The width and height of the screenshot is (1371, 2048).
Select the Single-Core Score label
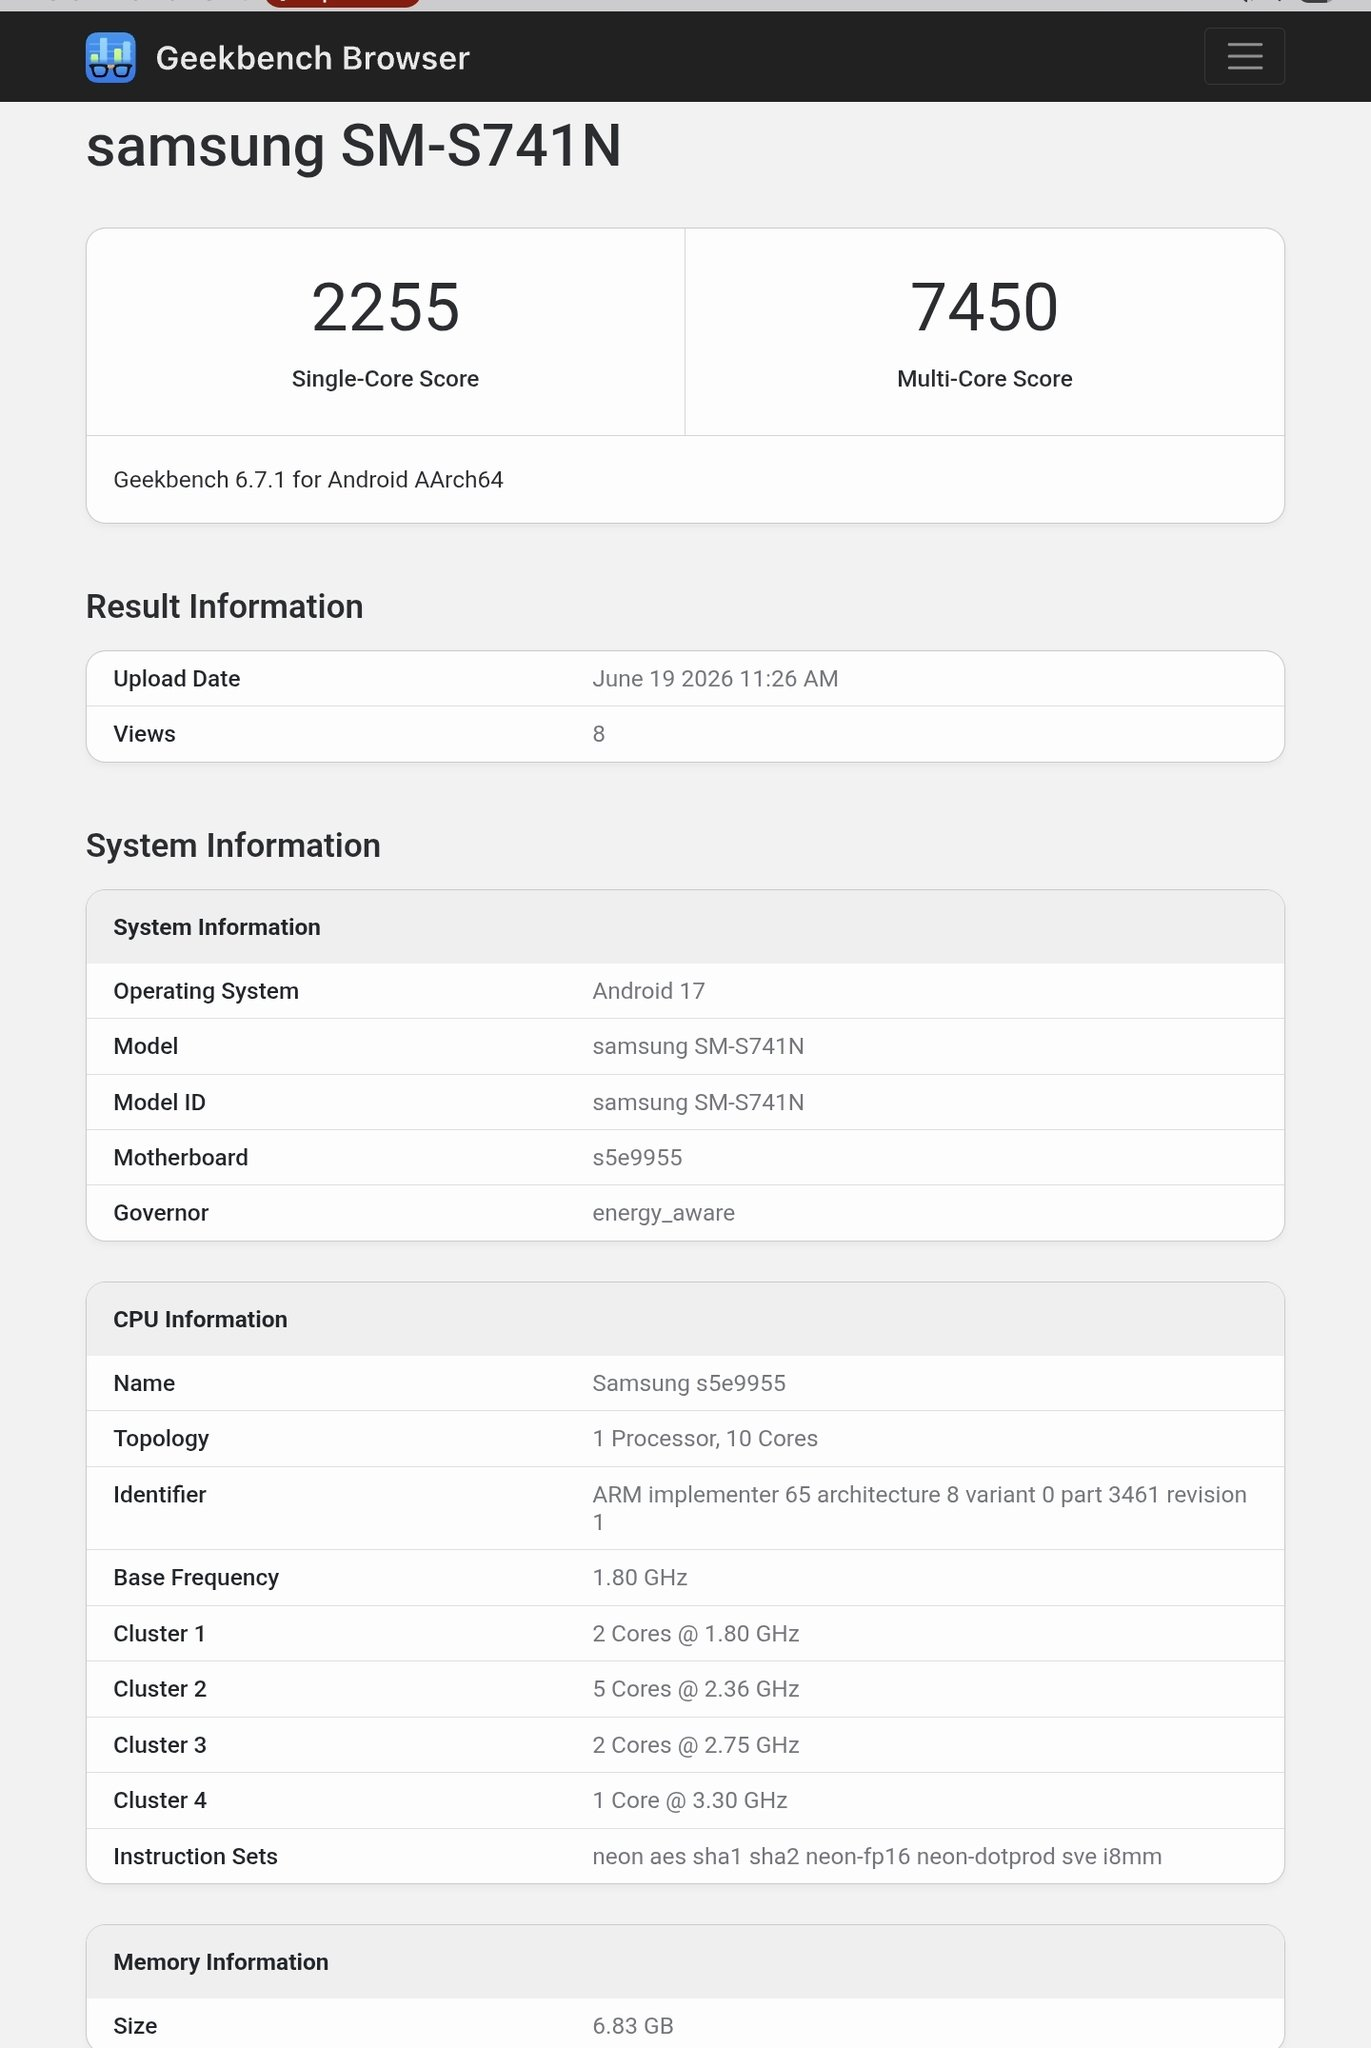point(385,379)
